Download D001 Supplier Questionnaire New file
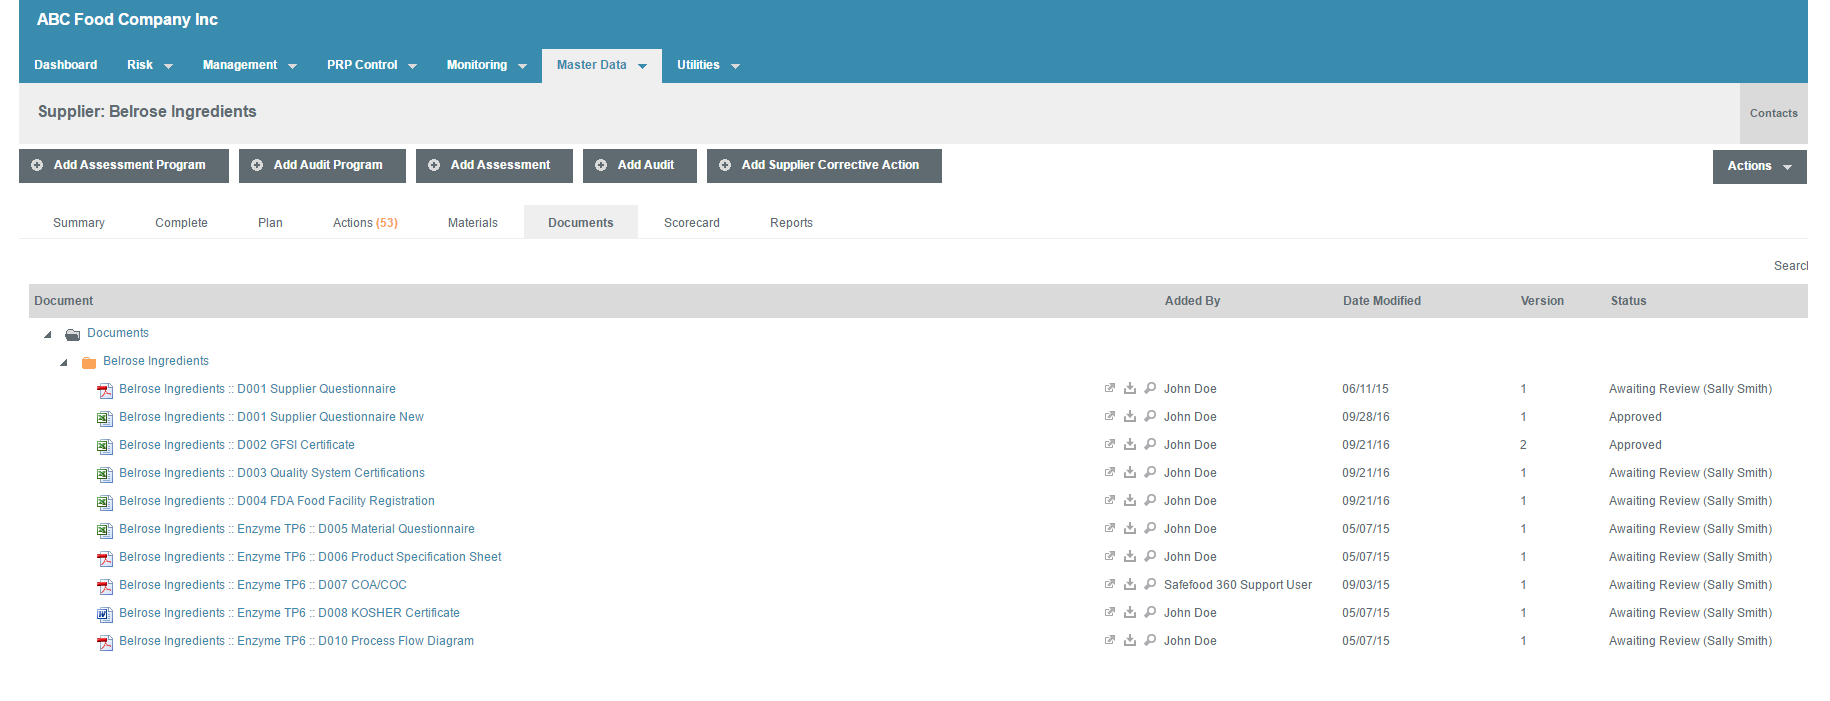 1130,416
